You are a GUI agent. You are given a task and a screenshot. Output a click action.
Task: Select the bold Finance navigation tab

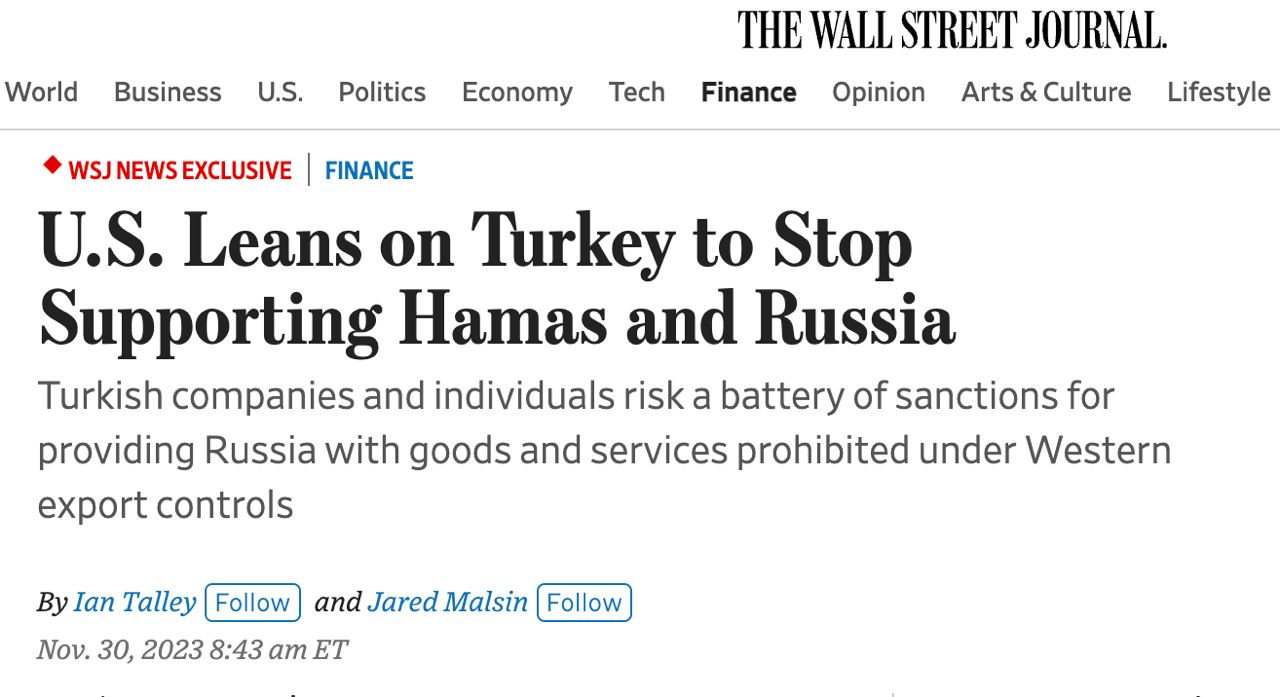tap(749, 92)
